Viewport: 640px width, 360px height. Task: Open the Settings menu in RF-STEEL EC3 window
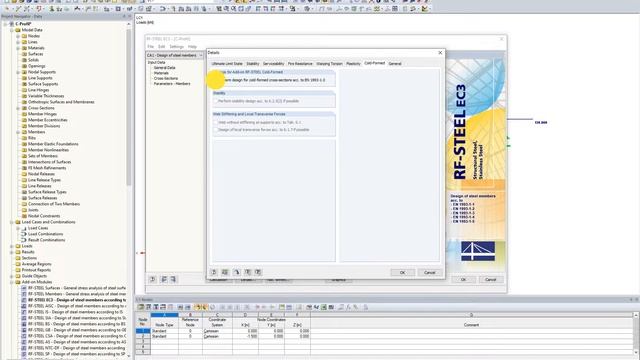click(176, 47)
